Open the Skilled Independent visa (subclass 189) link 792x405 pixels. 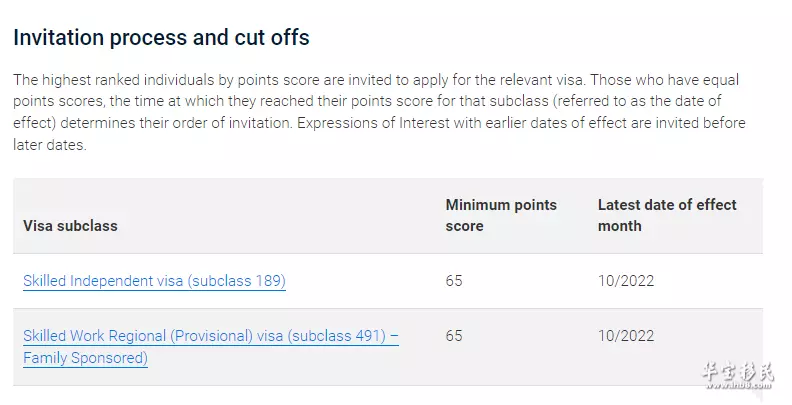click(x=154, y=281)
